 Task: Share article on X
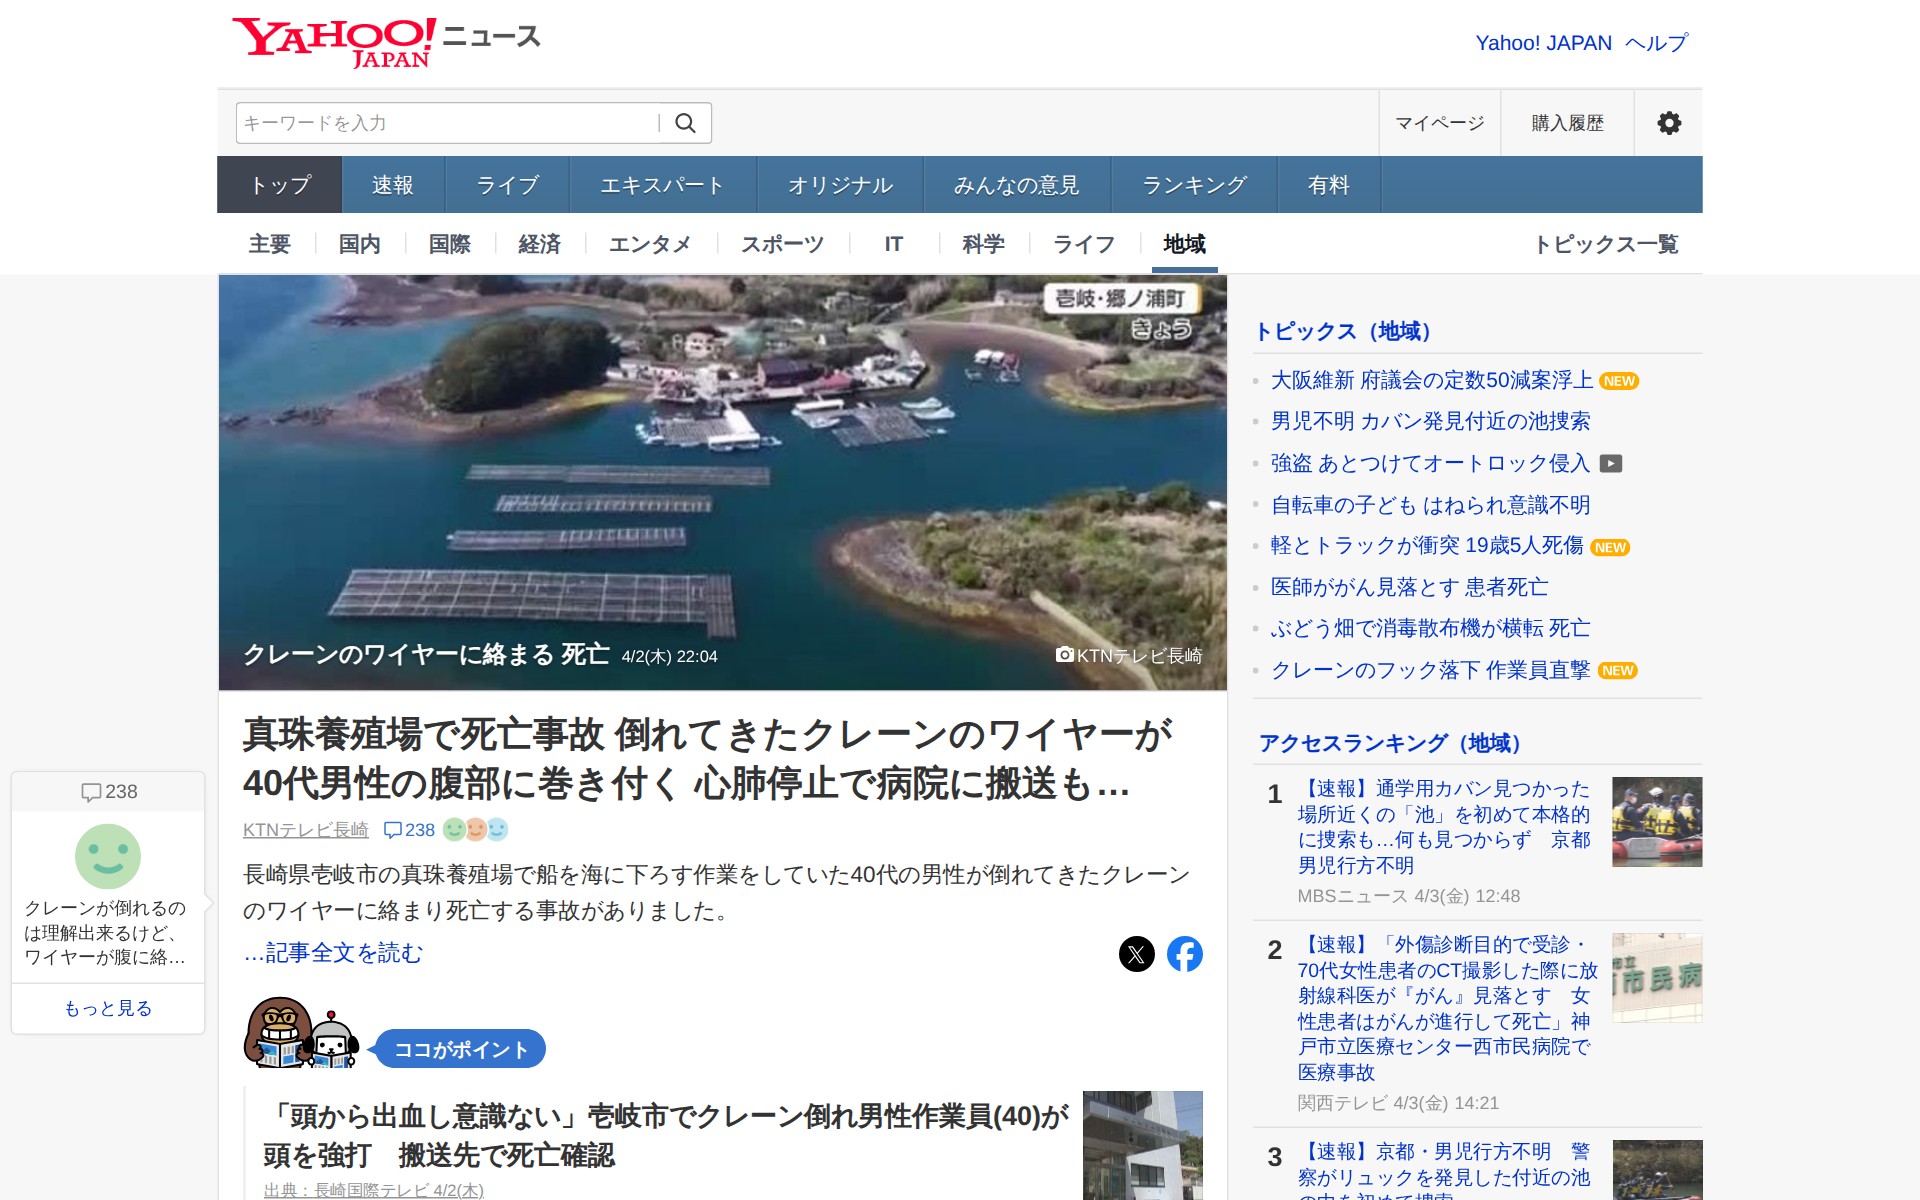(x=1136, y=954)
